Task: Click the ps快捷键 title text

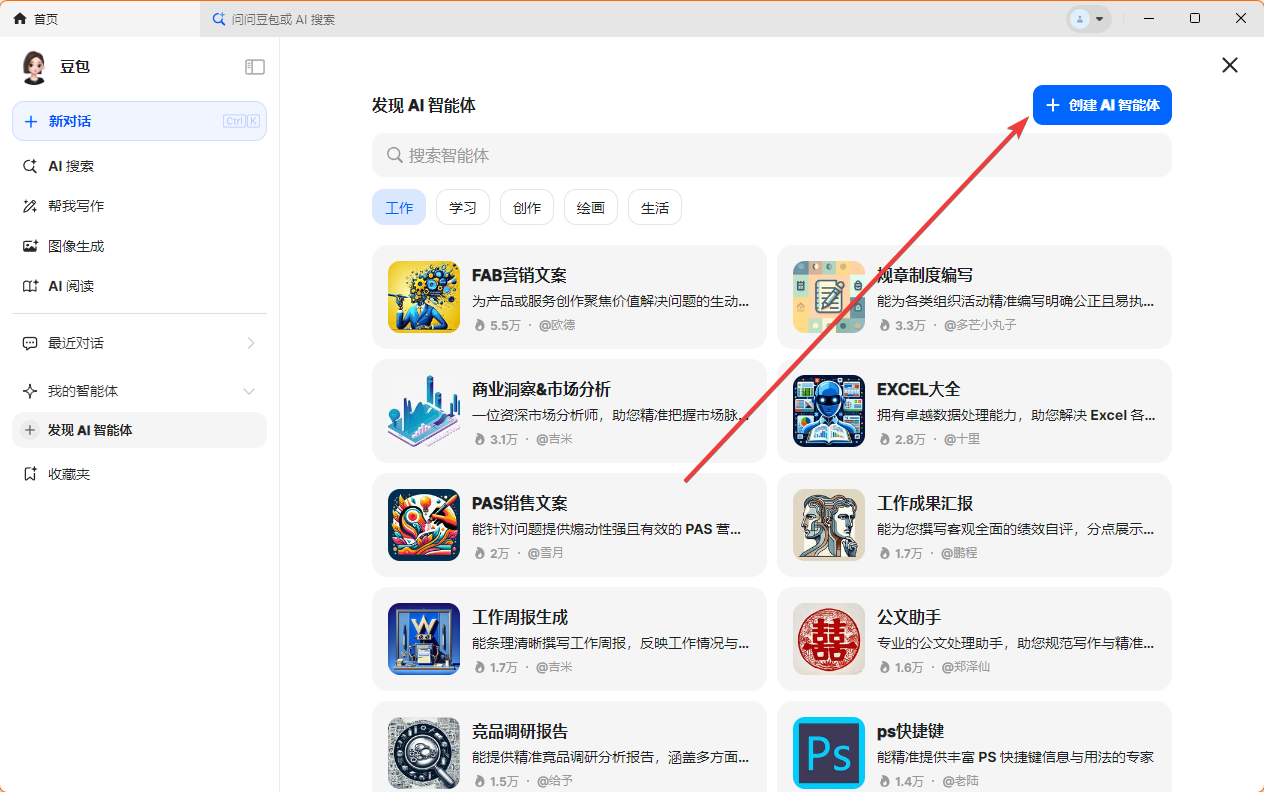Action: coord(910,732)
